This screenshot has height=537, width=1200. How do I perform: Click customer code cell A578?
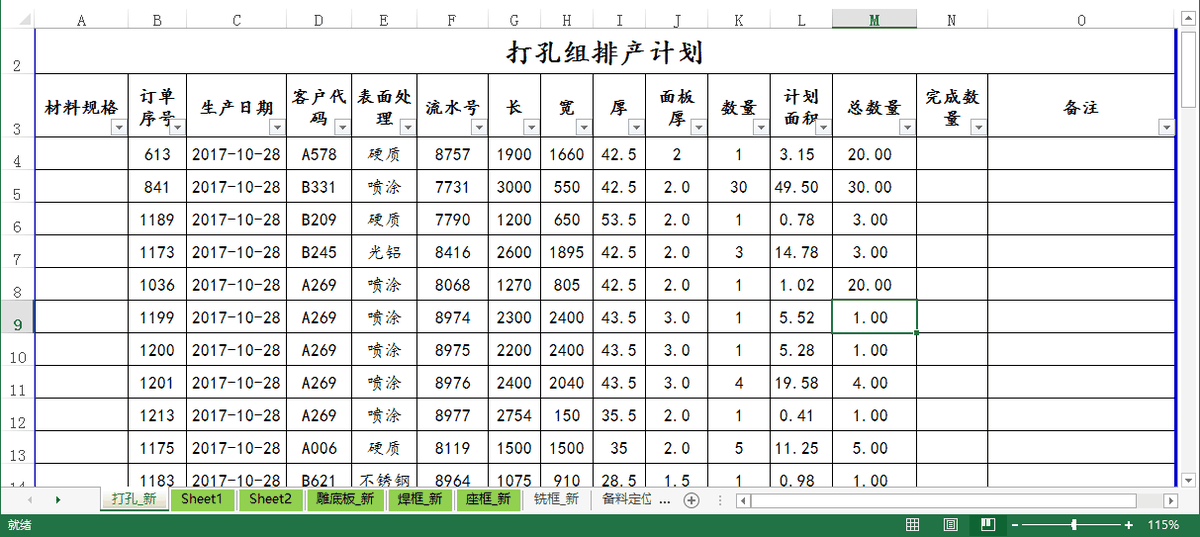319,154
